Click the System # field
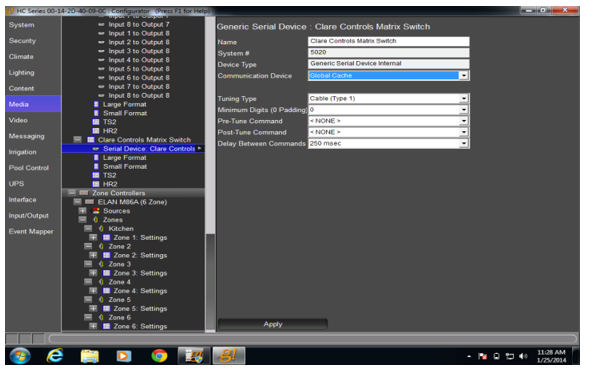 (x=388, y=53)
